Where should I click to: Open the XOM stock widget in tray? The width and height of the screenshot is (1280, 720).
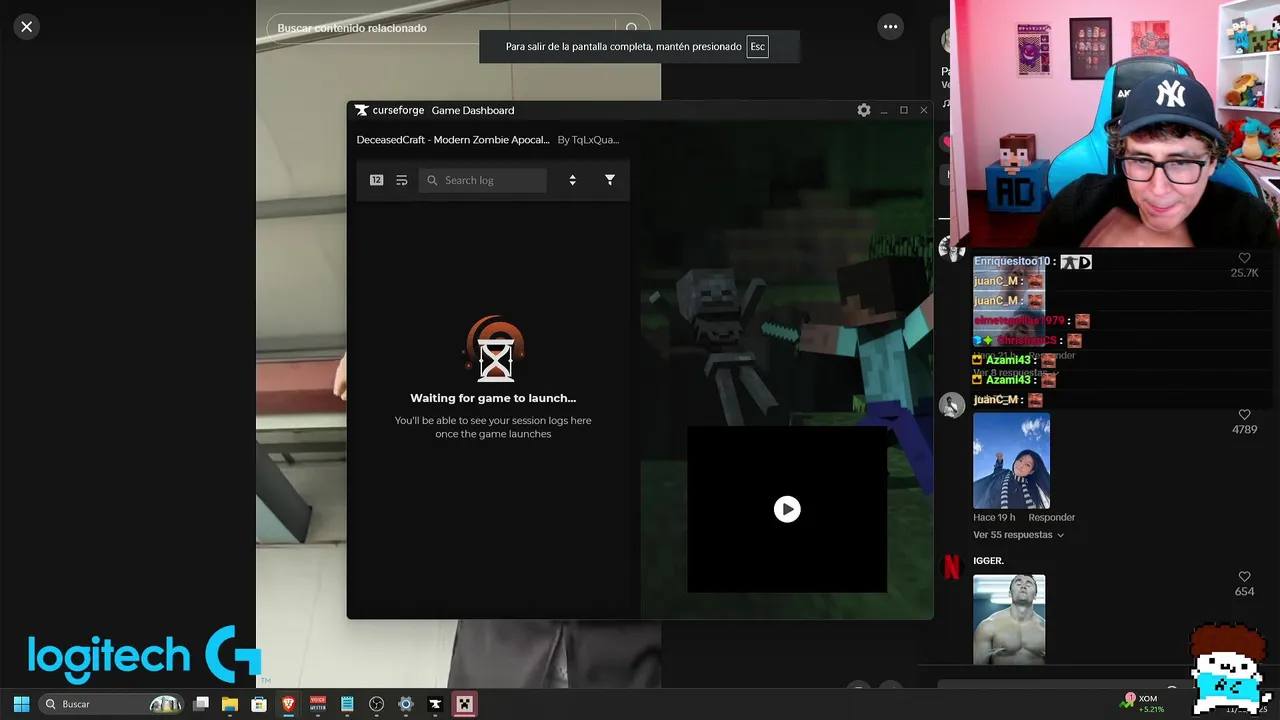coord(1144,703)
